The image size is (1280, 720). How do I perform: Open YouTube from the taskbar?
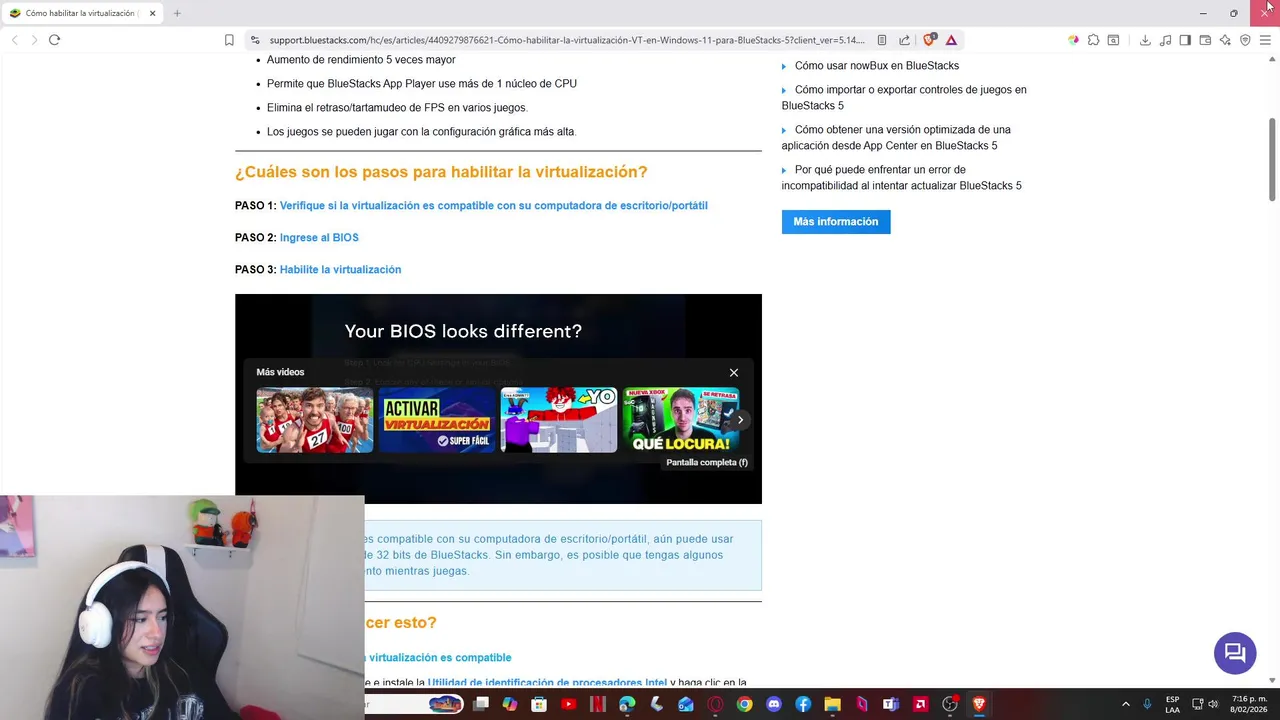point(568,704)
